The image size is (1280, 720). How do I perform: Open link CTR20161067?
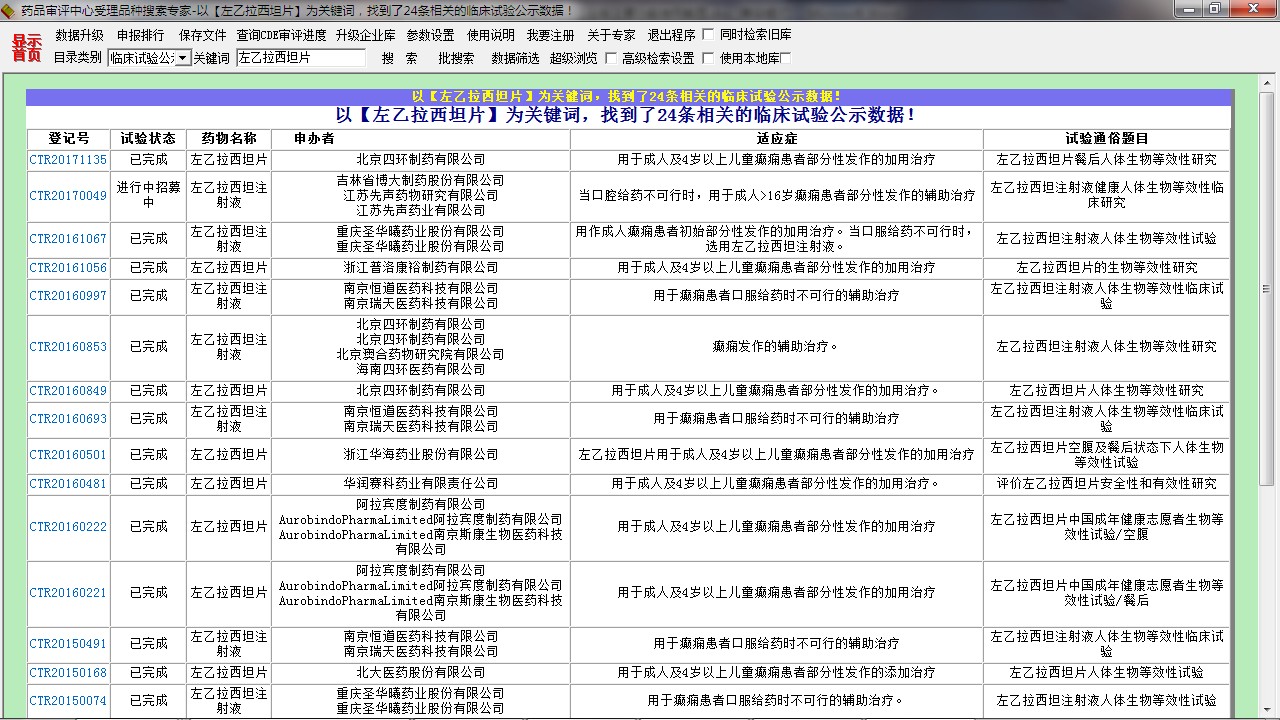68,239
